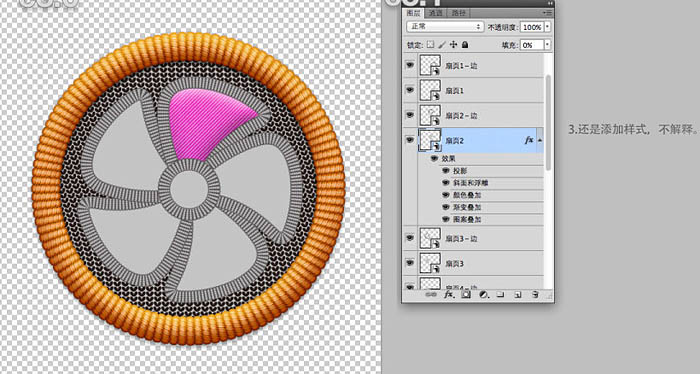Hide the 扇页2-边 layer
700x374 pixels.
click(410, 115)
